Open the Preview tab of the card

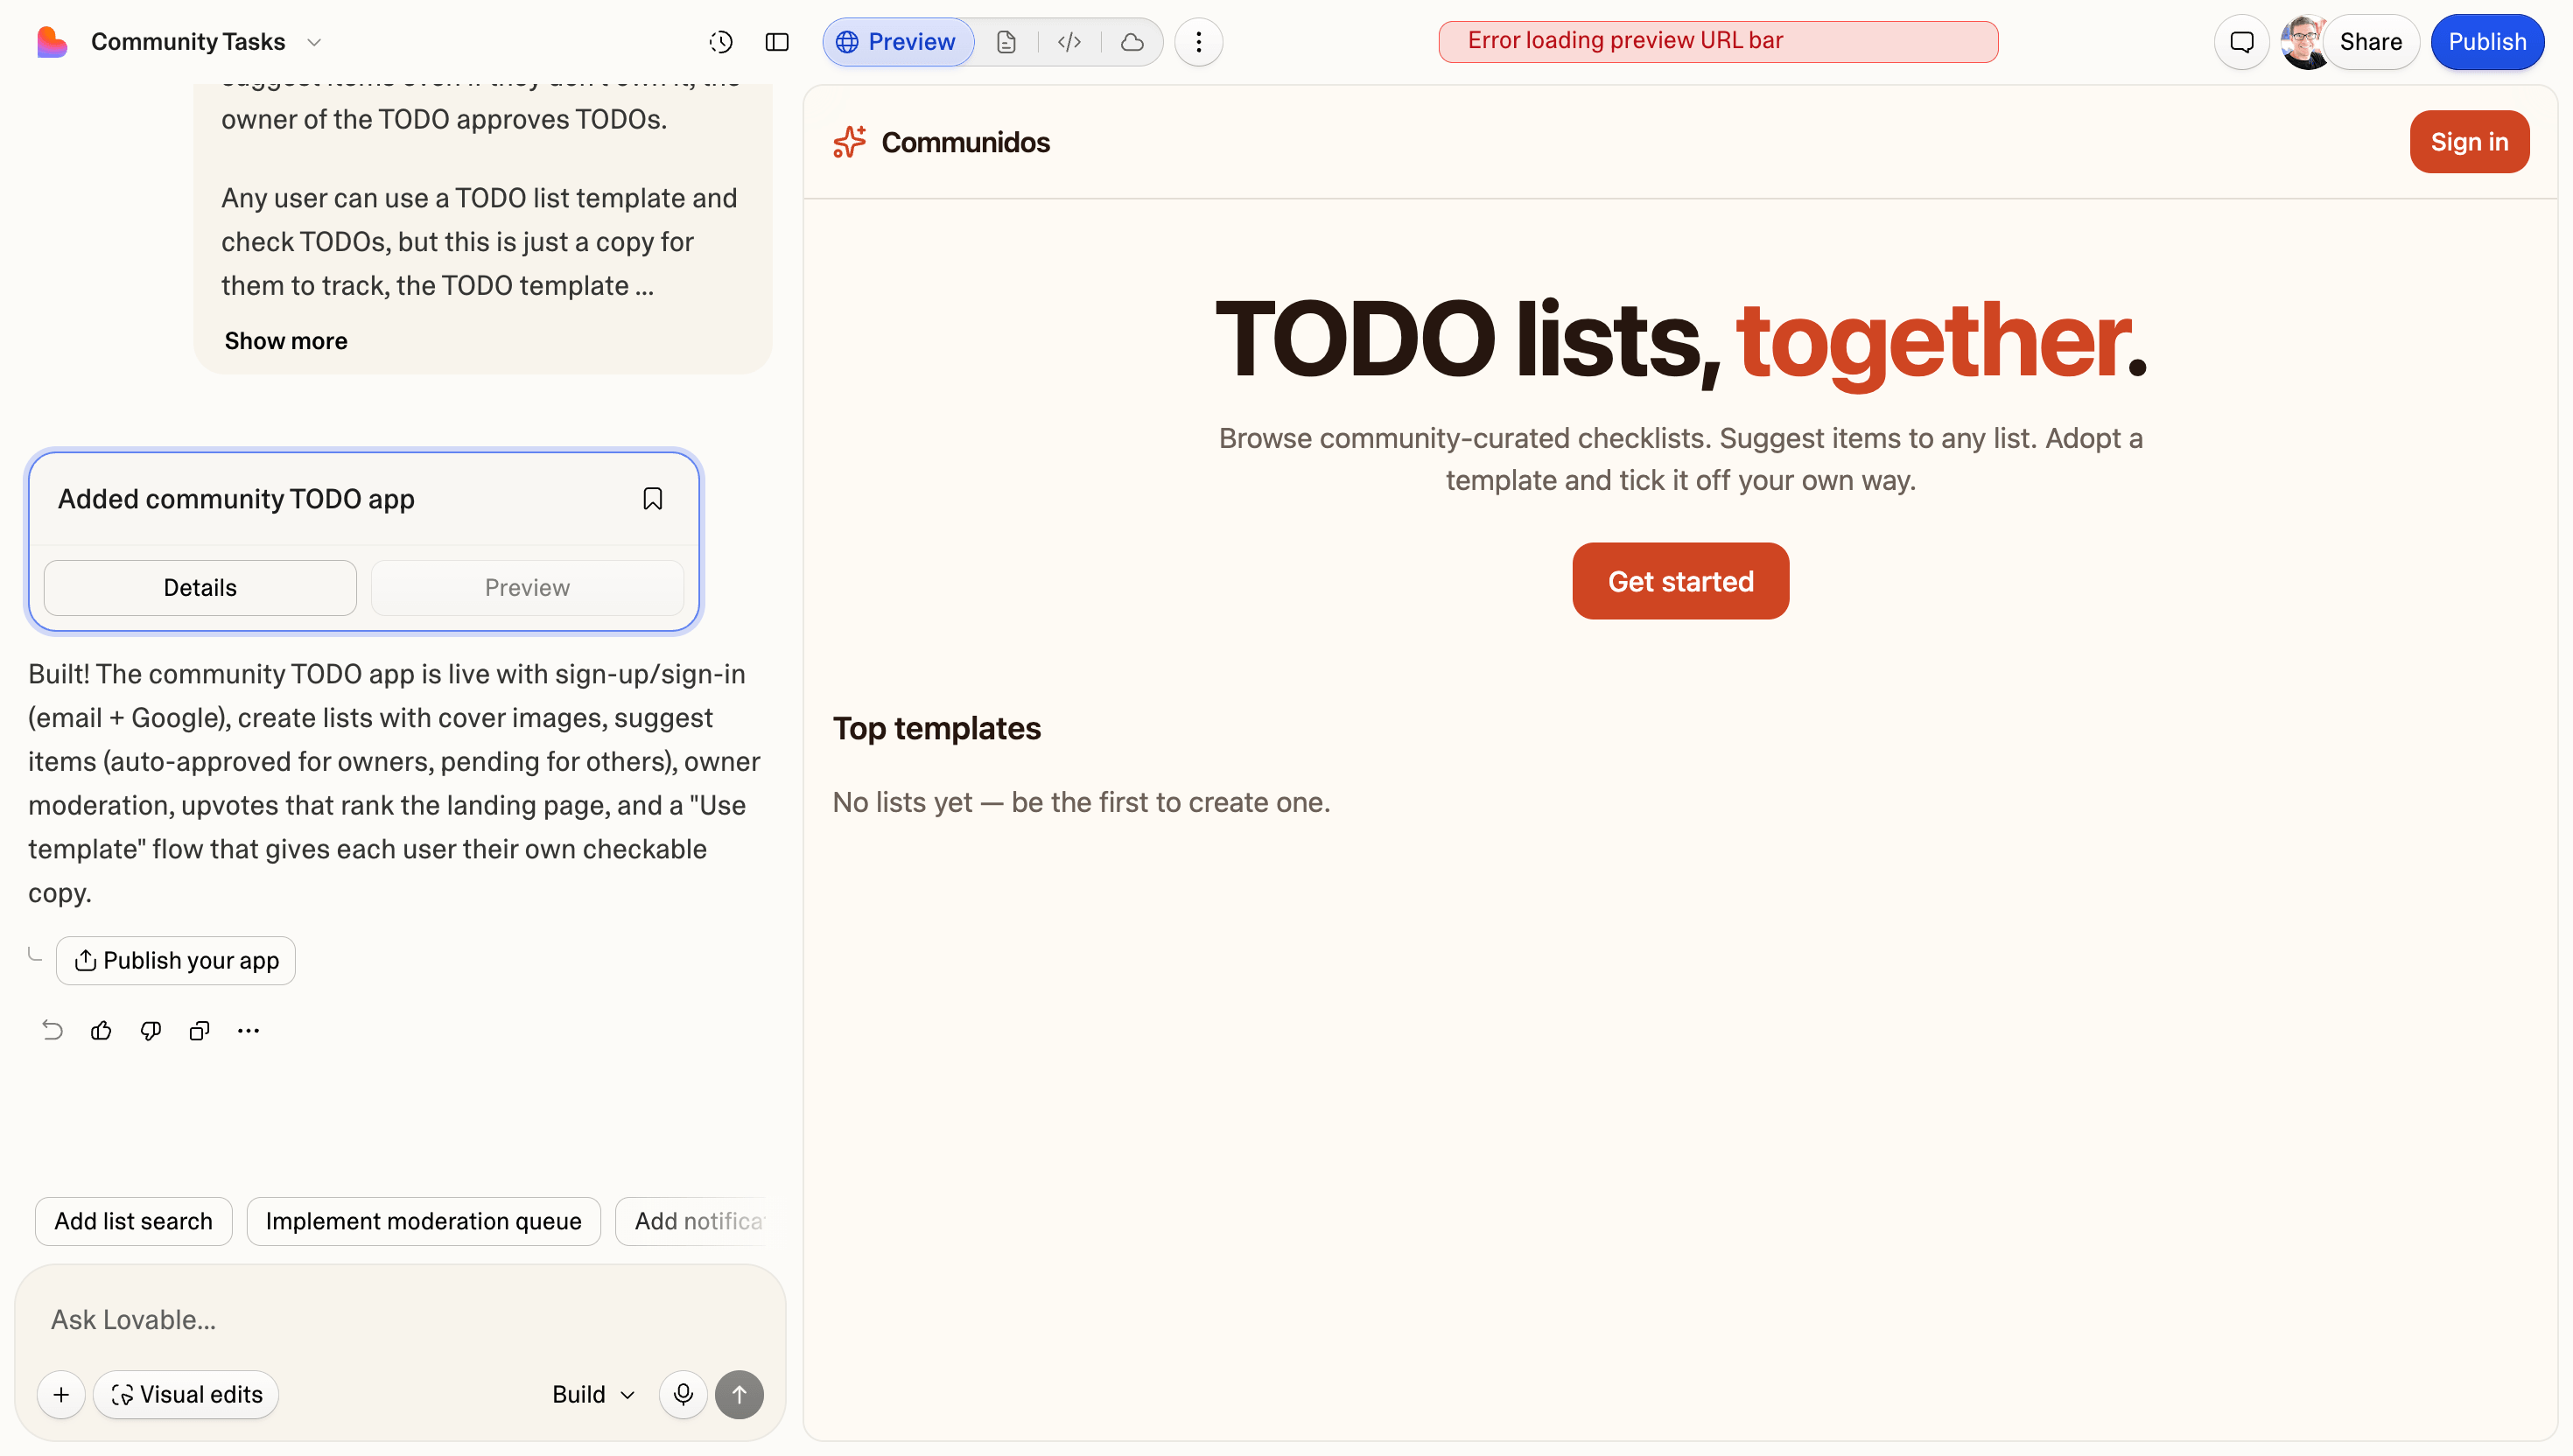[x=527, y=588]
